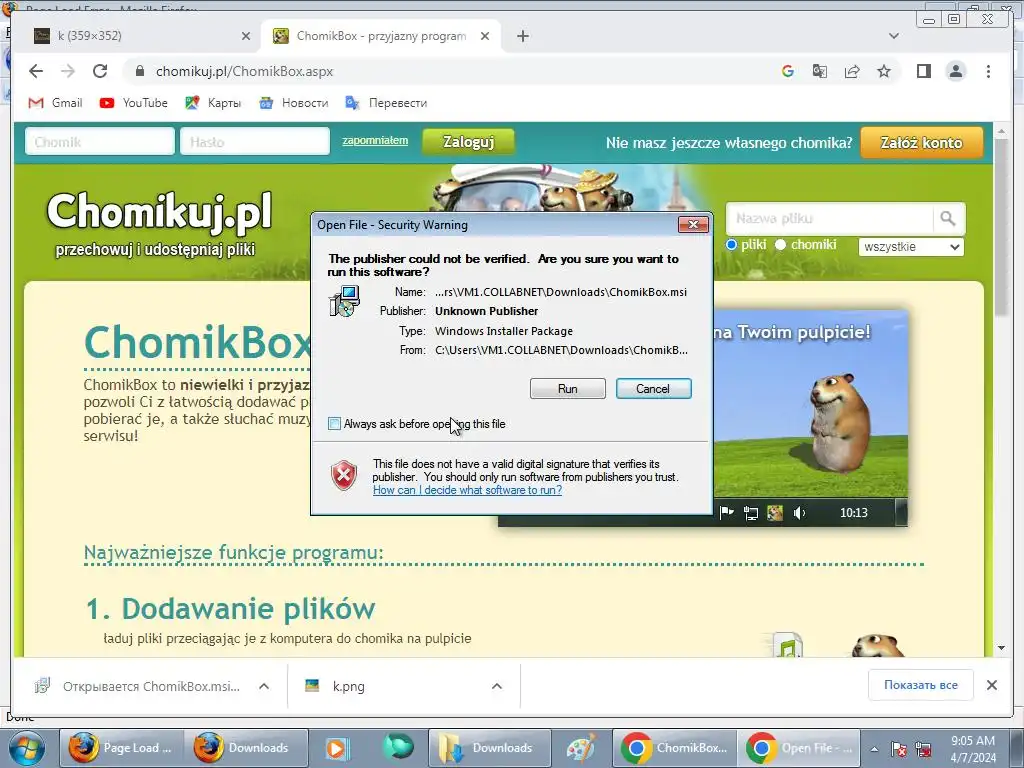Open Карты bookmark
The width and height of the screenshot is (1024, 768).
(213, 103)
